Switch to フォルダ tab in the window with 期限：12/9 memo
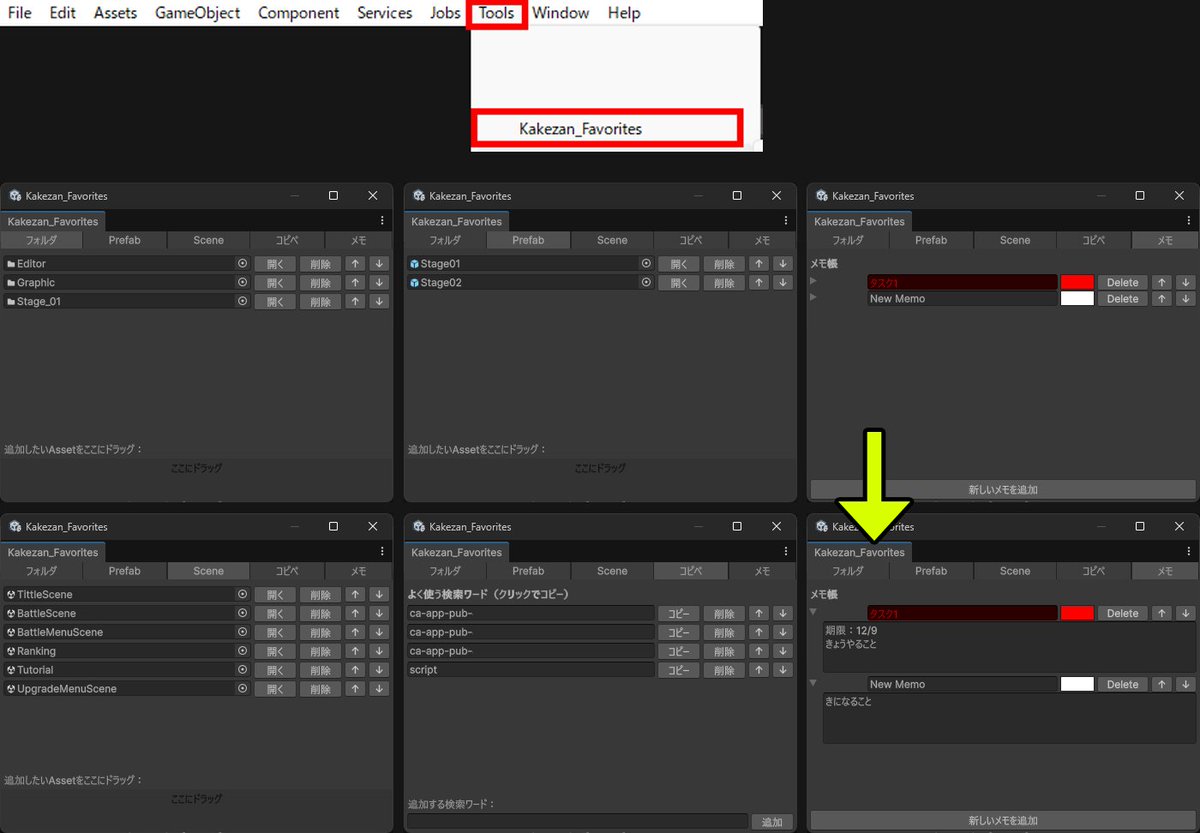This screenshot has width=1200, height=833. [x=848, y=571]
